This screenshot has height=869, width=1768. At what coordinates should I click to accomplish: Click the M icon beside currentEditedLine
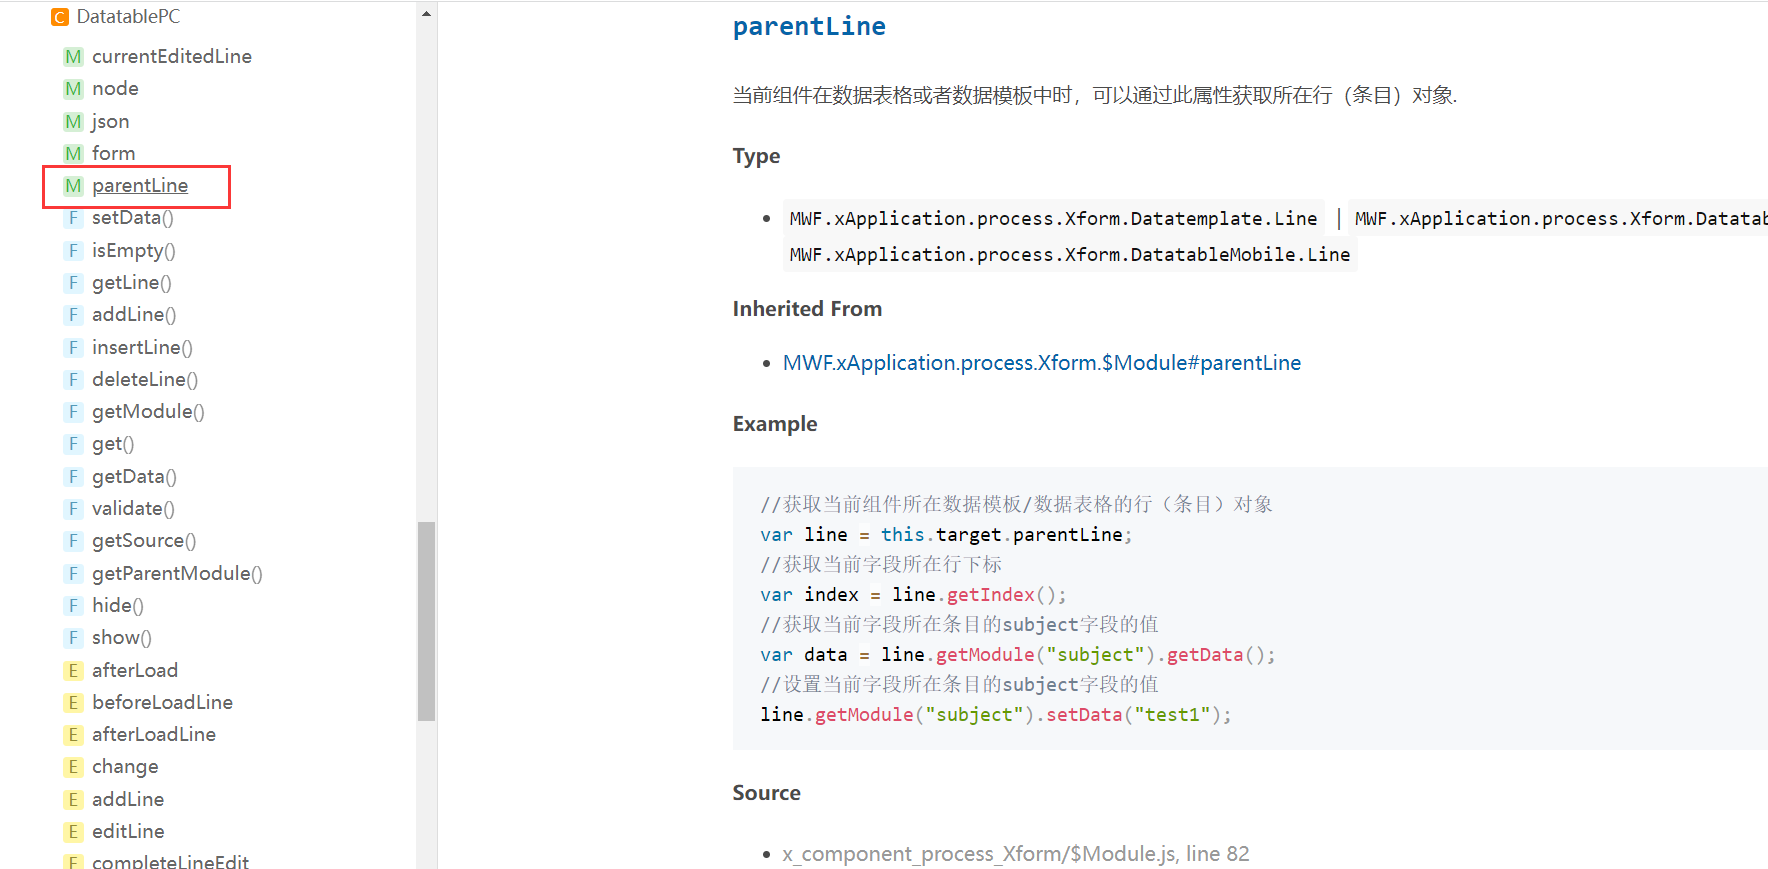coord(73,57)
